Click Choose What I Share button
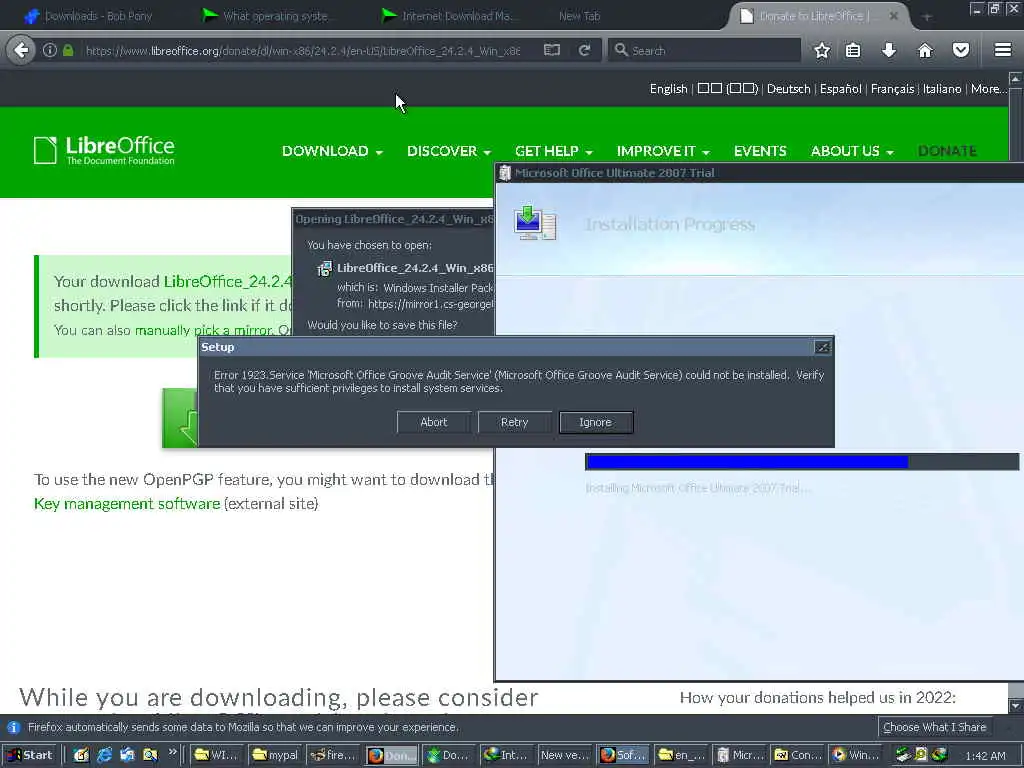The image size is (1024, 768). 934,727
